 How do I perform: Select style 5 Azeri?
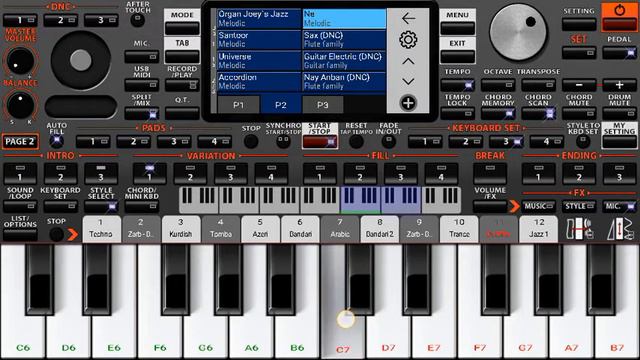(x=260, y=229)
